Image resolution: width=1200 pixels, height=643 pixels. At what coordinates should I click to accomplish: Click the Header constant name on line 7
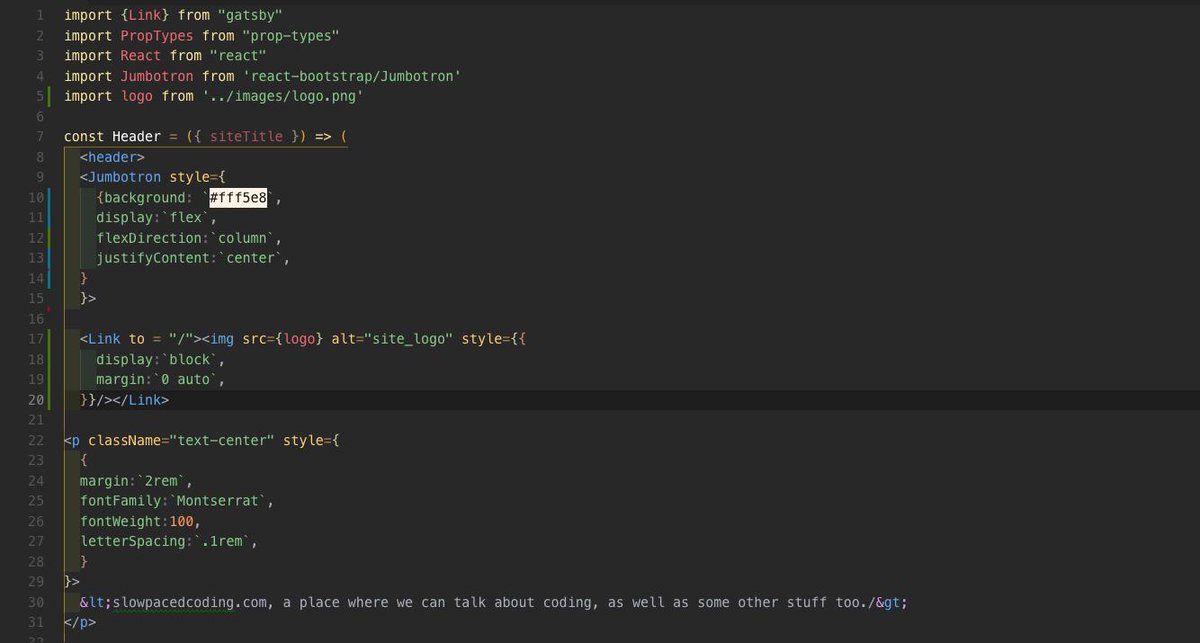[x=136, y=137]
